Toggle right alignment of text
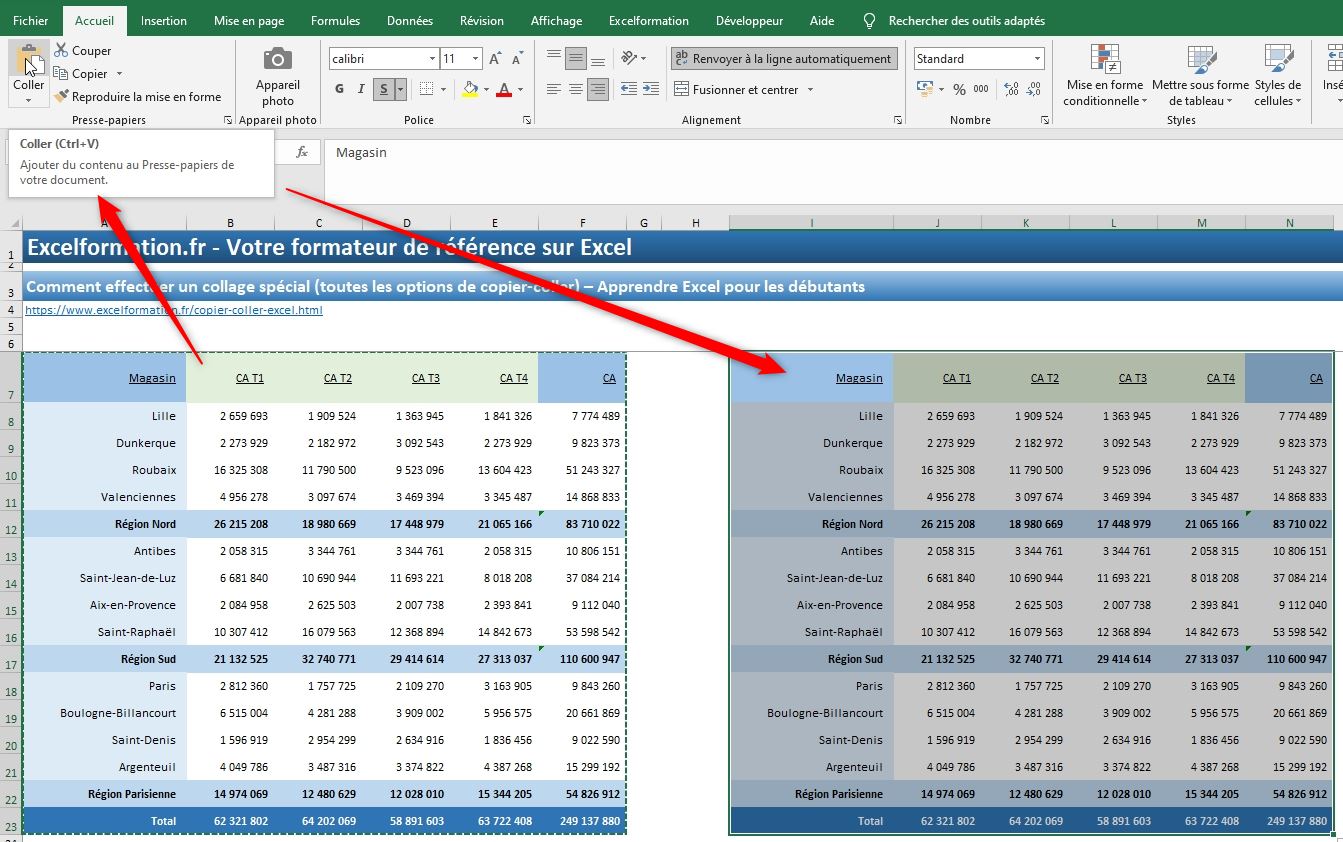 [597, 90]
